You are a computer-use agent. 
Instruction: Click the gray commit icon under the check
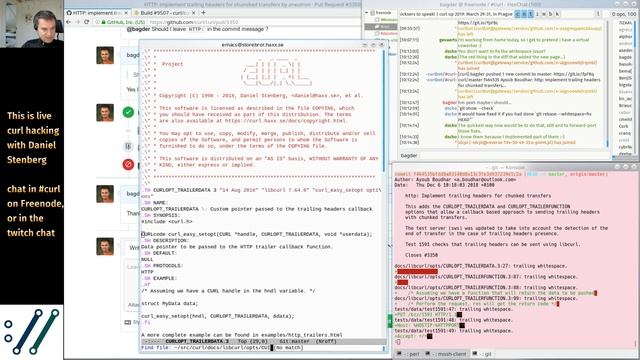[128, 146]
